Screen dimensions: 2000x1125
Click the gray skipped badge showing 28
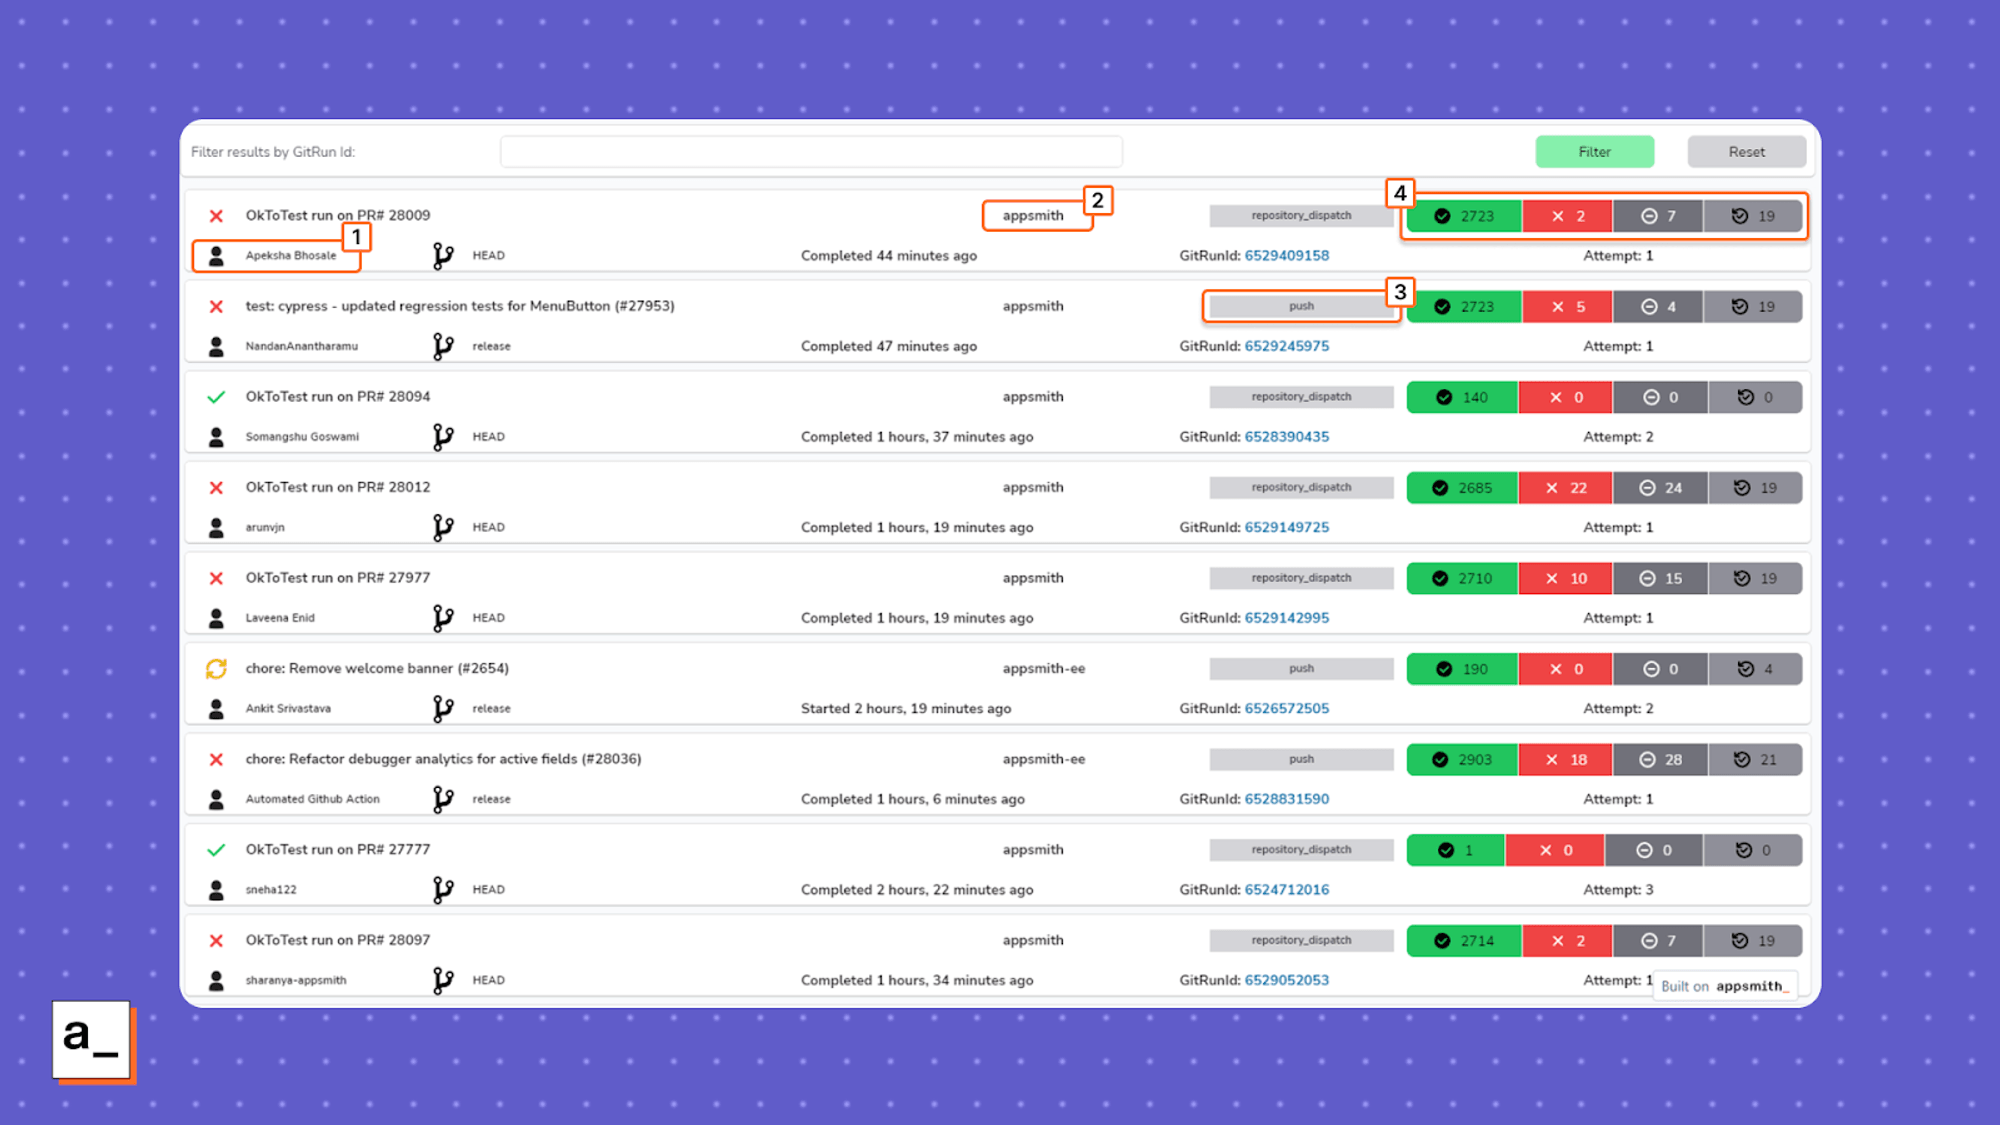[x=1660, y=759]
